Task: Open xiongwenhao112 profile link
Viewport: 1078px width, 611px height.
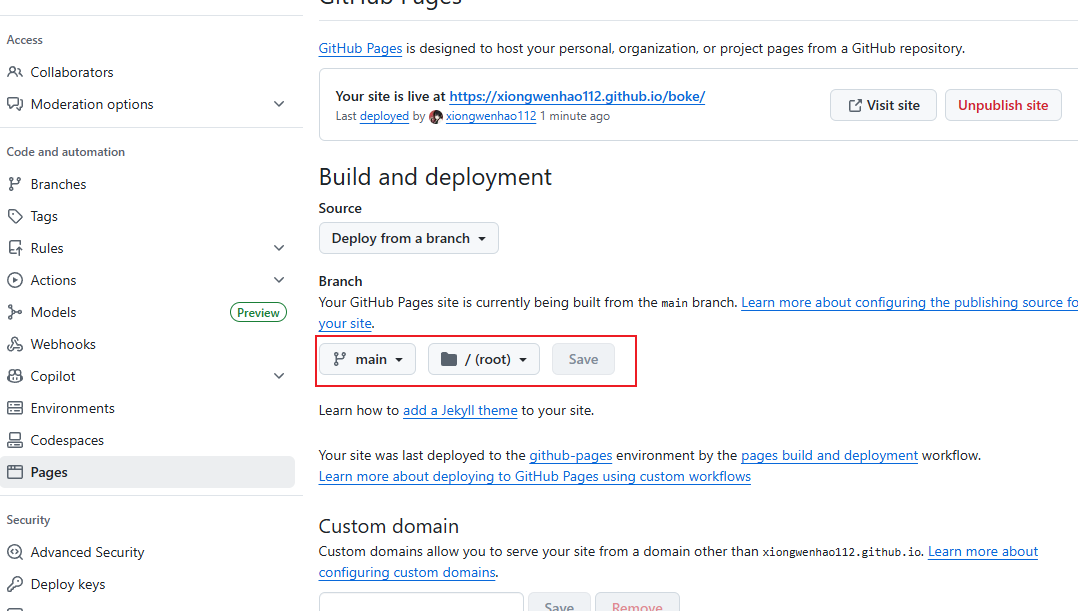Action: pyautogui.click(x=491, y=116)
